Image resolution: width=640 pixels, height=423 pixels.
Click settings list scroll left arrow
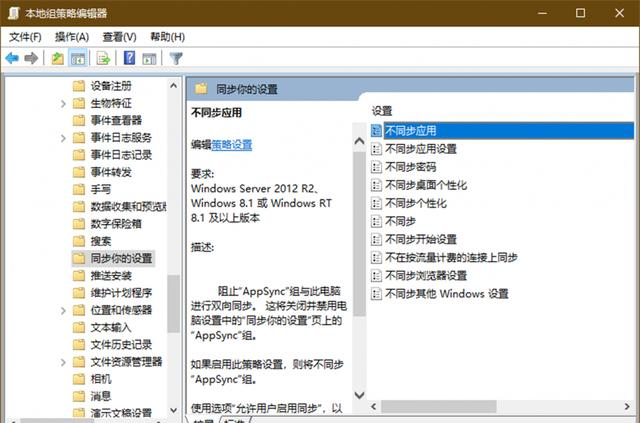(x=373, y=406)
